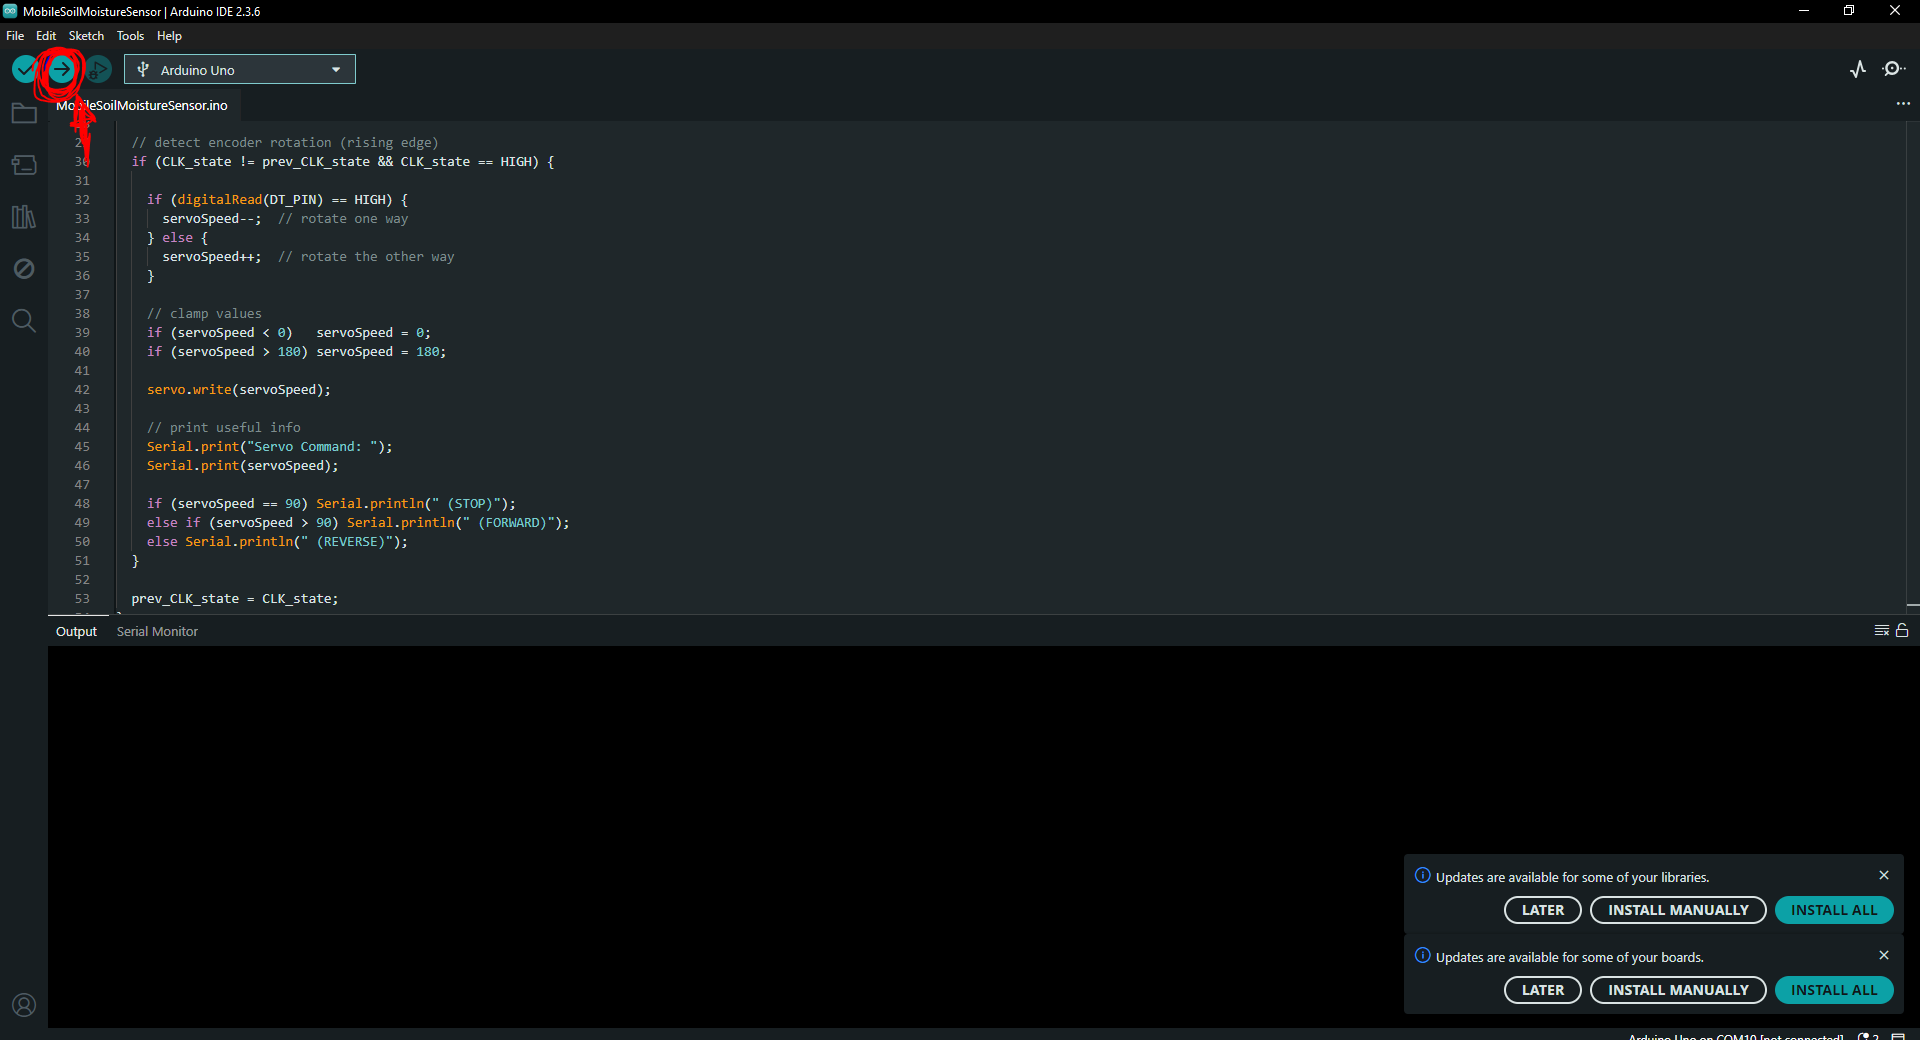Select the MobileSoilMoistureSensor.ino editor tab

coord(143,105)
